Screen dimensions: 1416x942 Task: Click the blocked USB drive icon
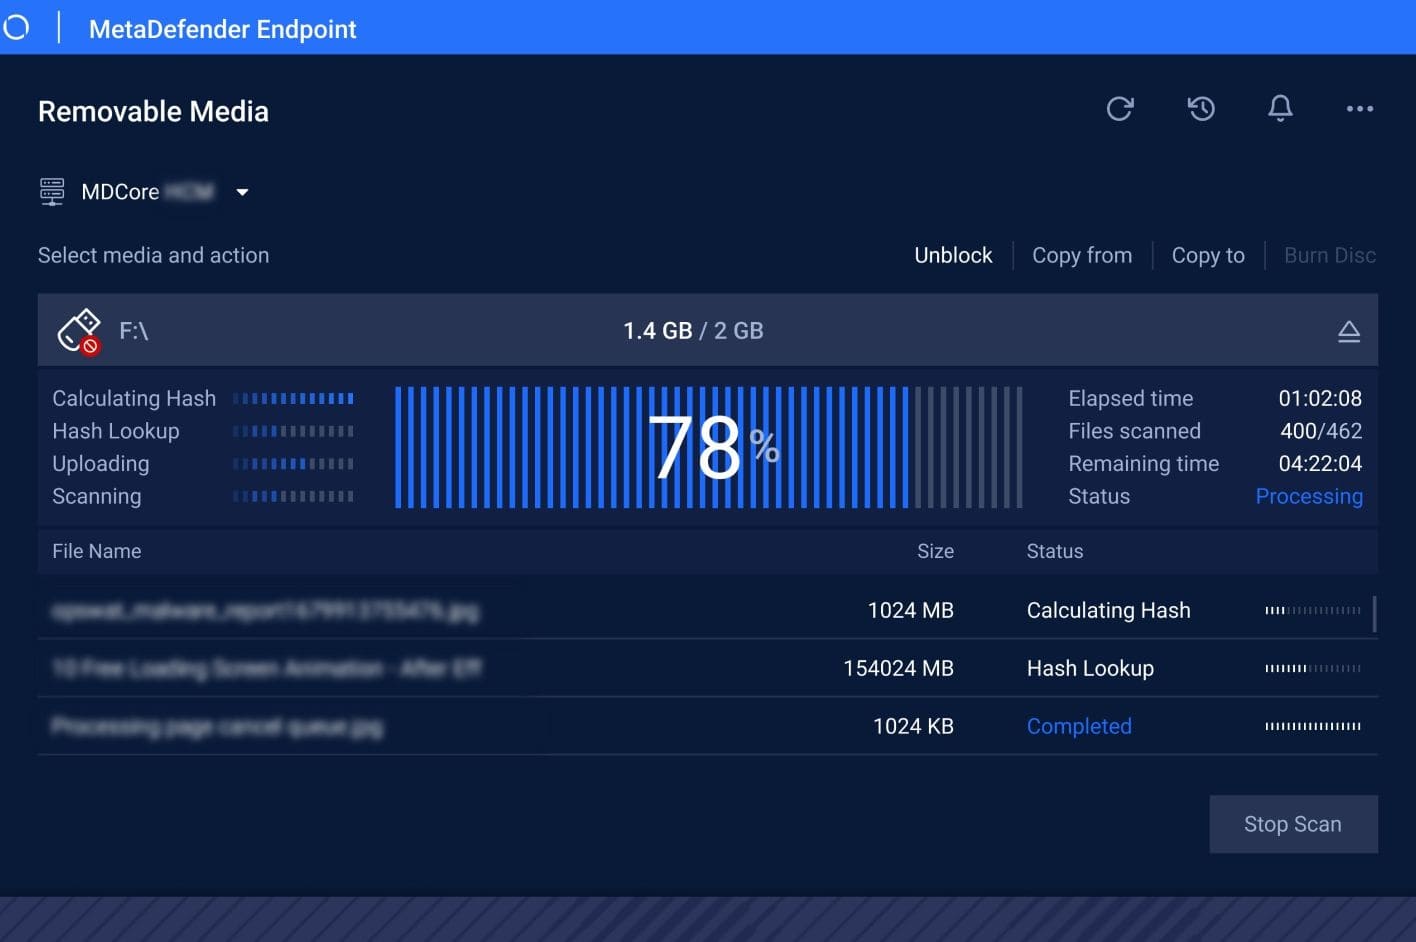click(x=79, y=330)
